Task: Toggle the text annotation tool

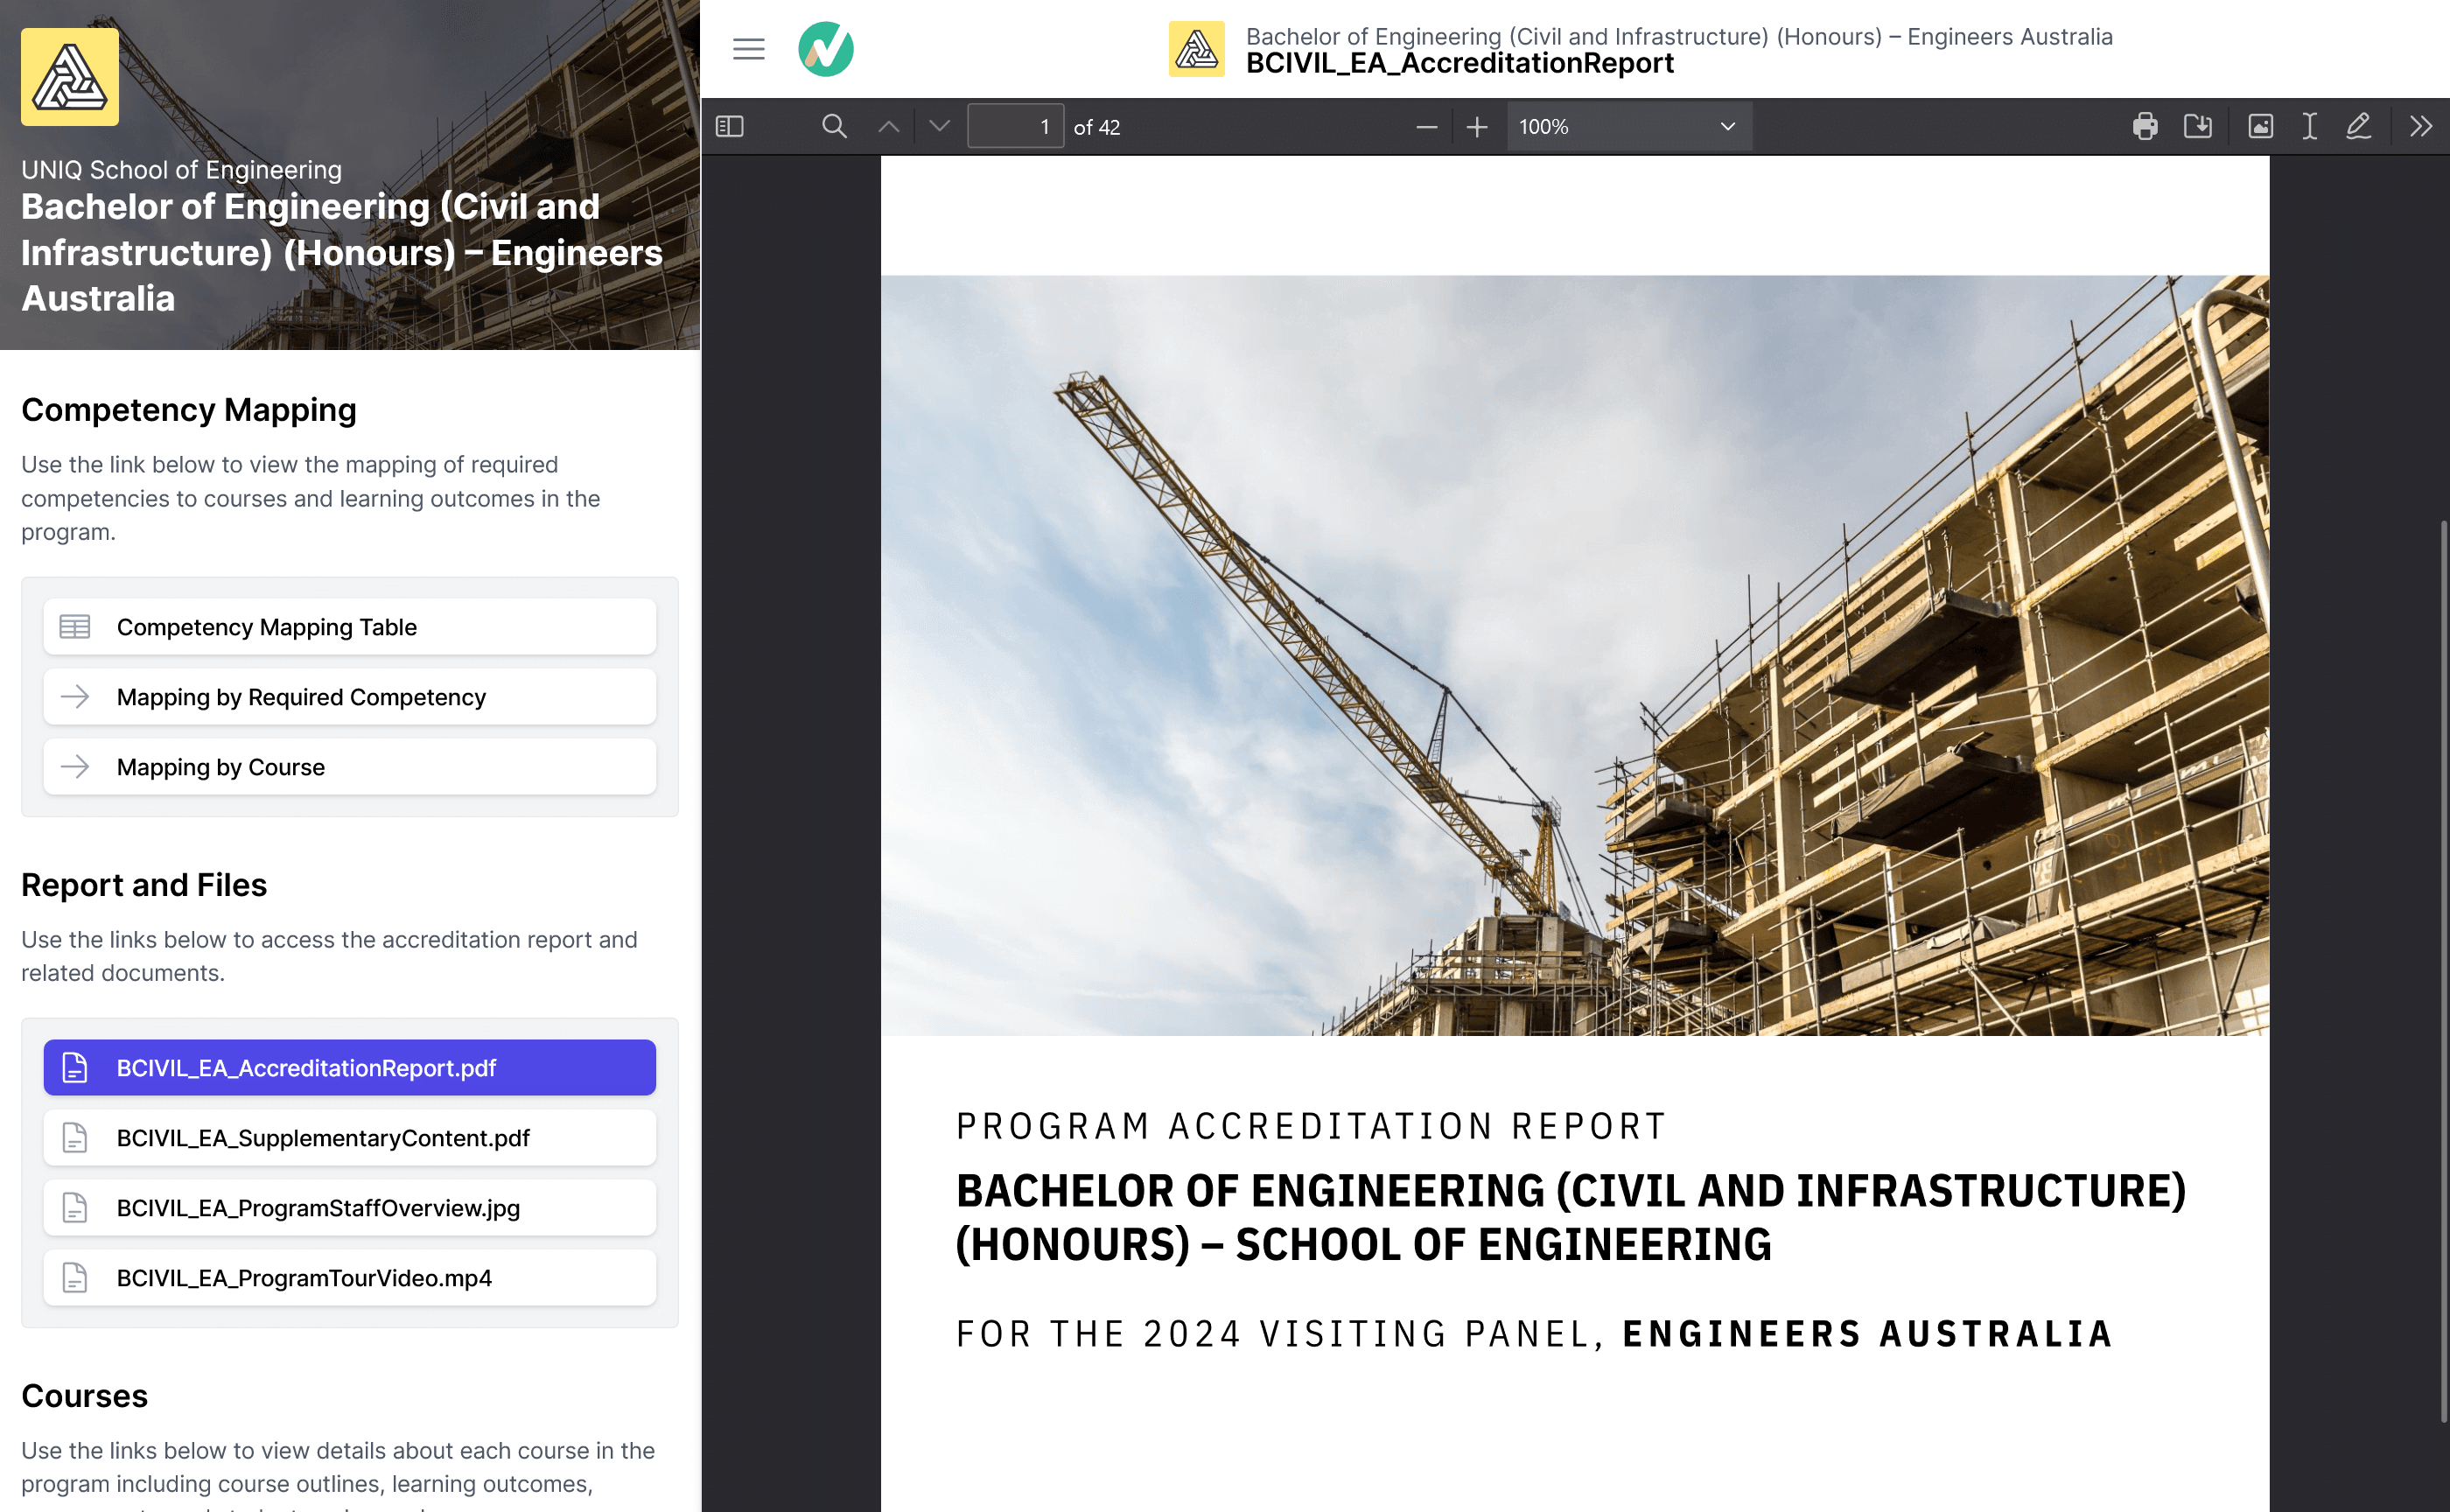Action: [2310, 127]
